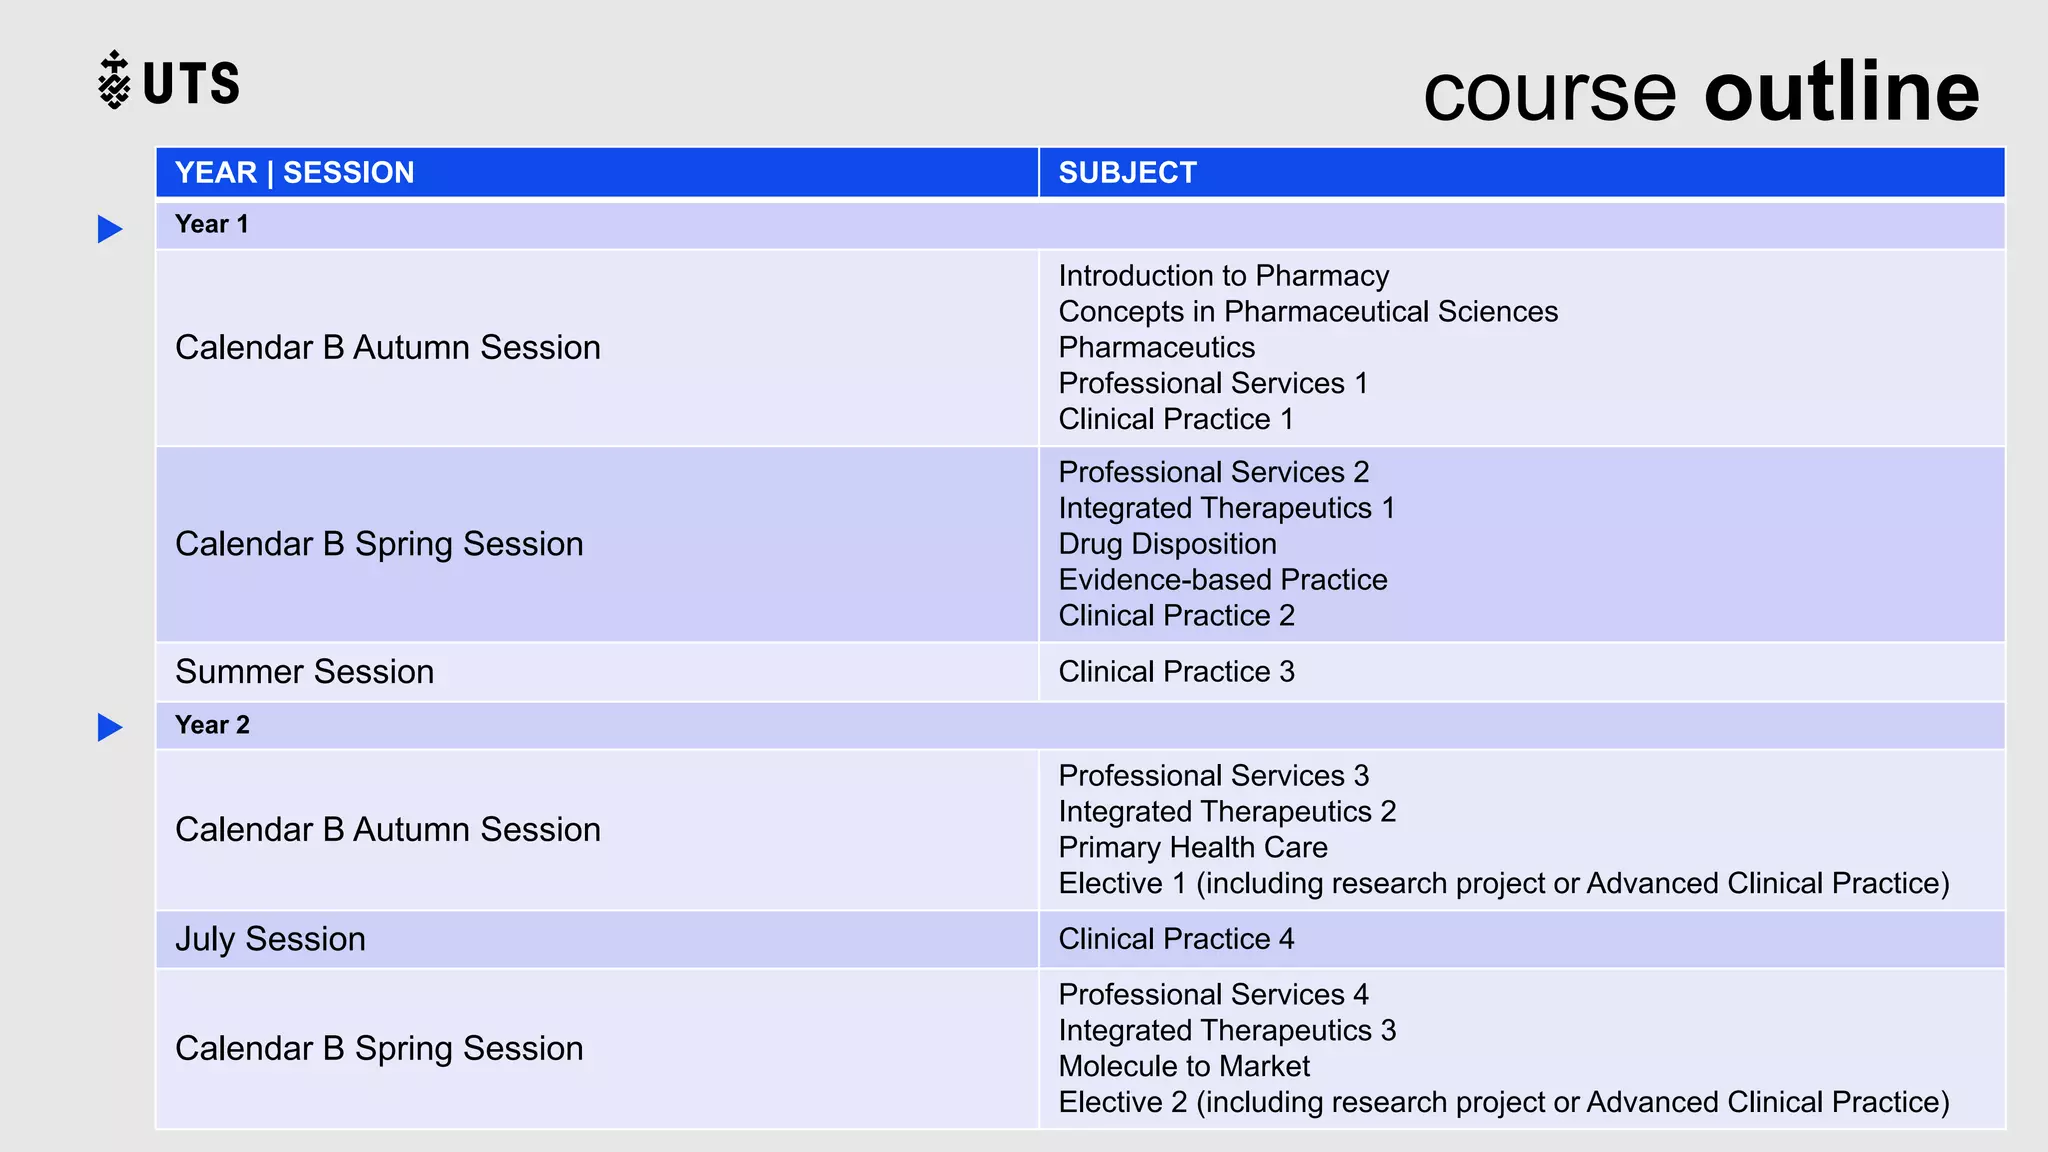Click Primary Health Care subject

(1193, 848)
